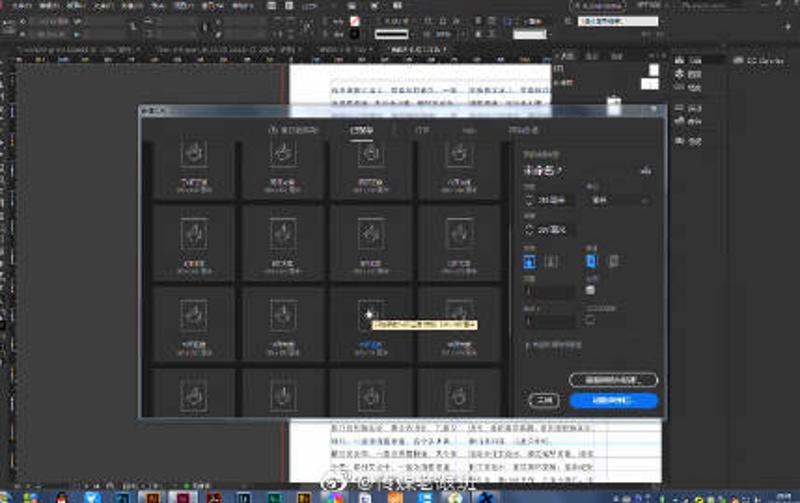Click the height value stepper
Screen dimensions: 800x503
point(531,230)
